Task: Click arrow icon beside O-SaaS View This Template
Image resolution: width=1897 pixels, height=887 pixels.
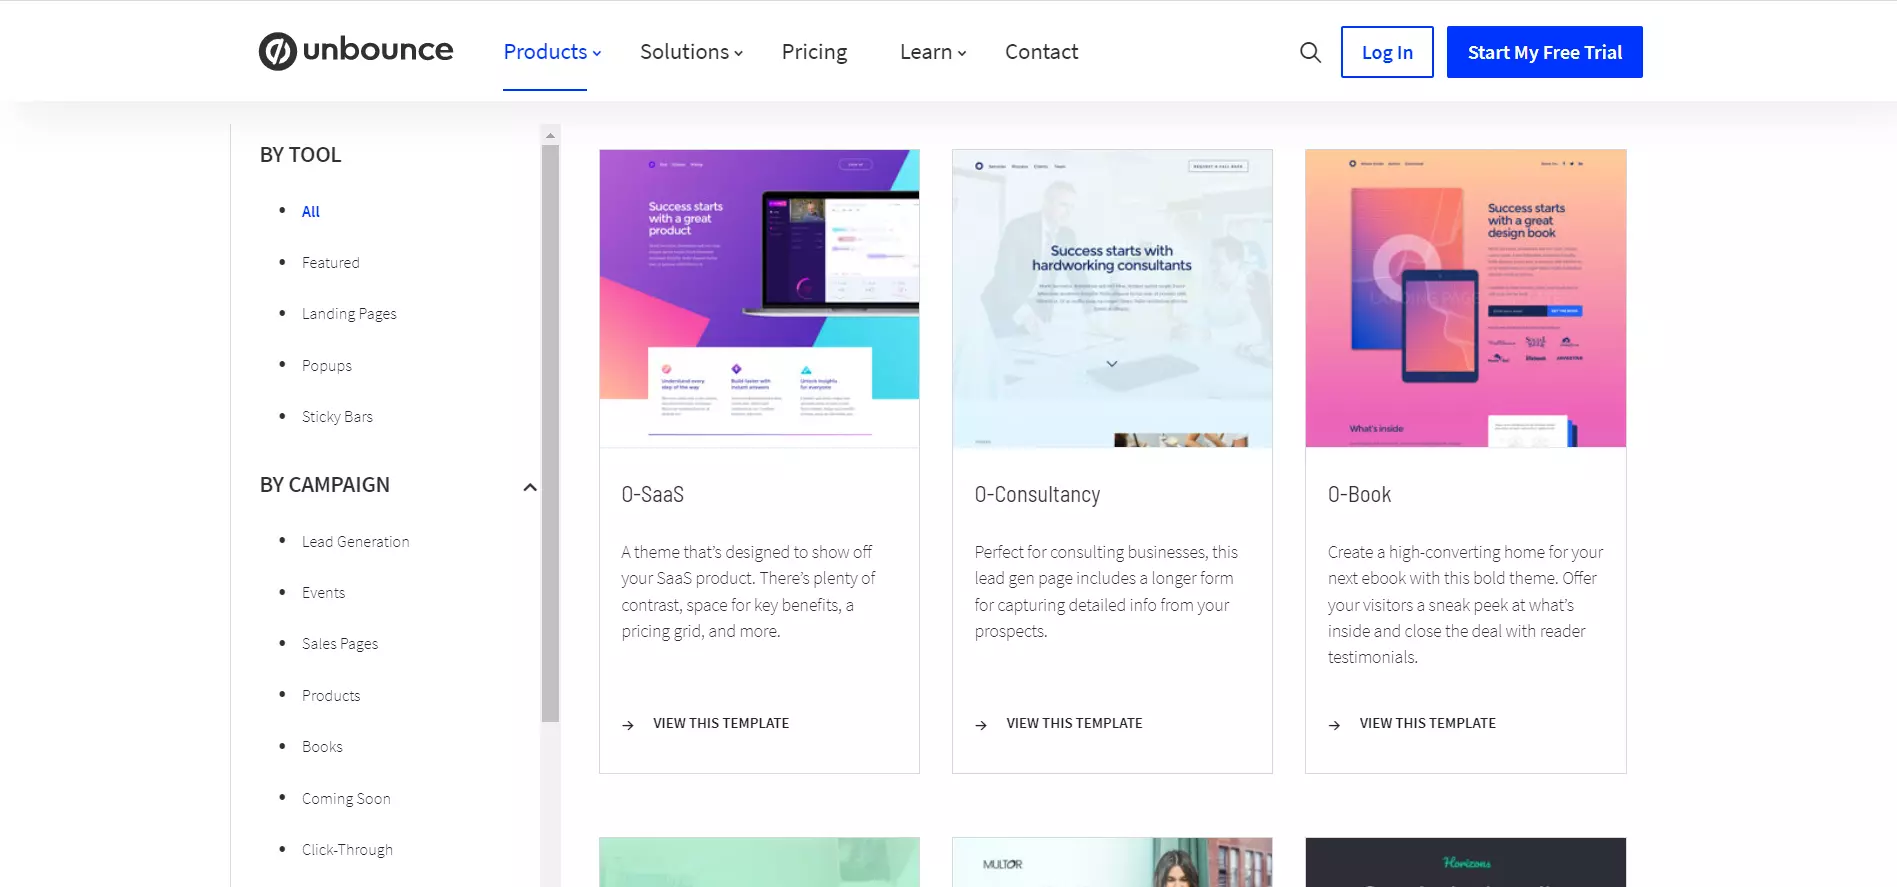Action: click(x=628, y=725)
